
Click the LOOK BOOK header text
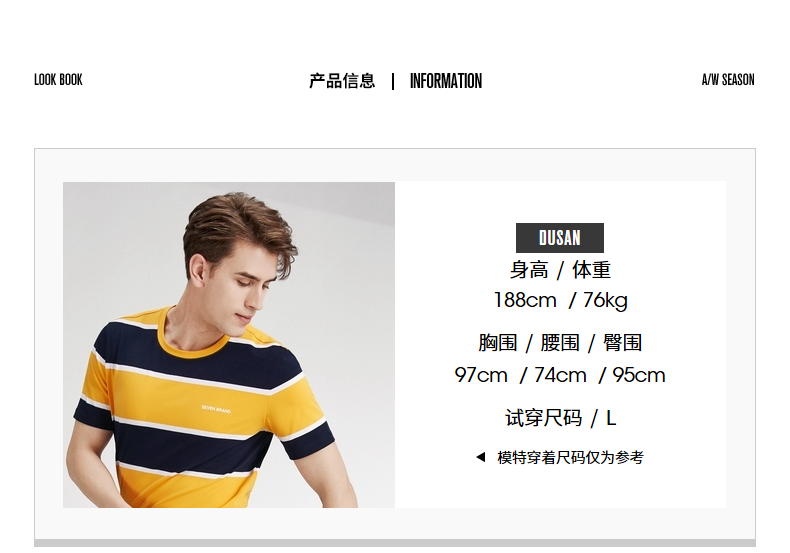pos(58,80)
